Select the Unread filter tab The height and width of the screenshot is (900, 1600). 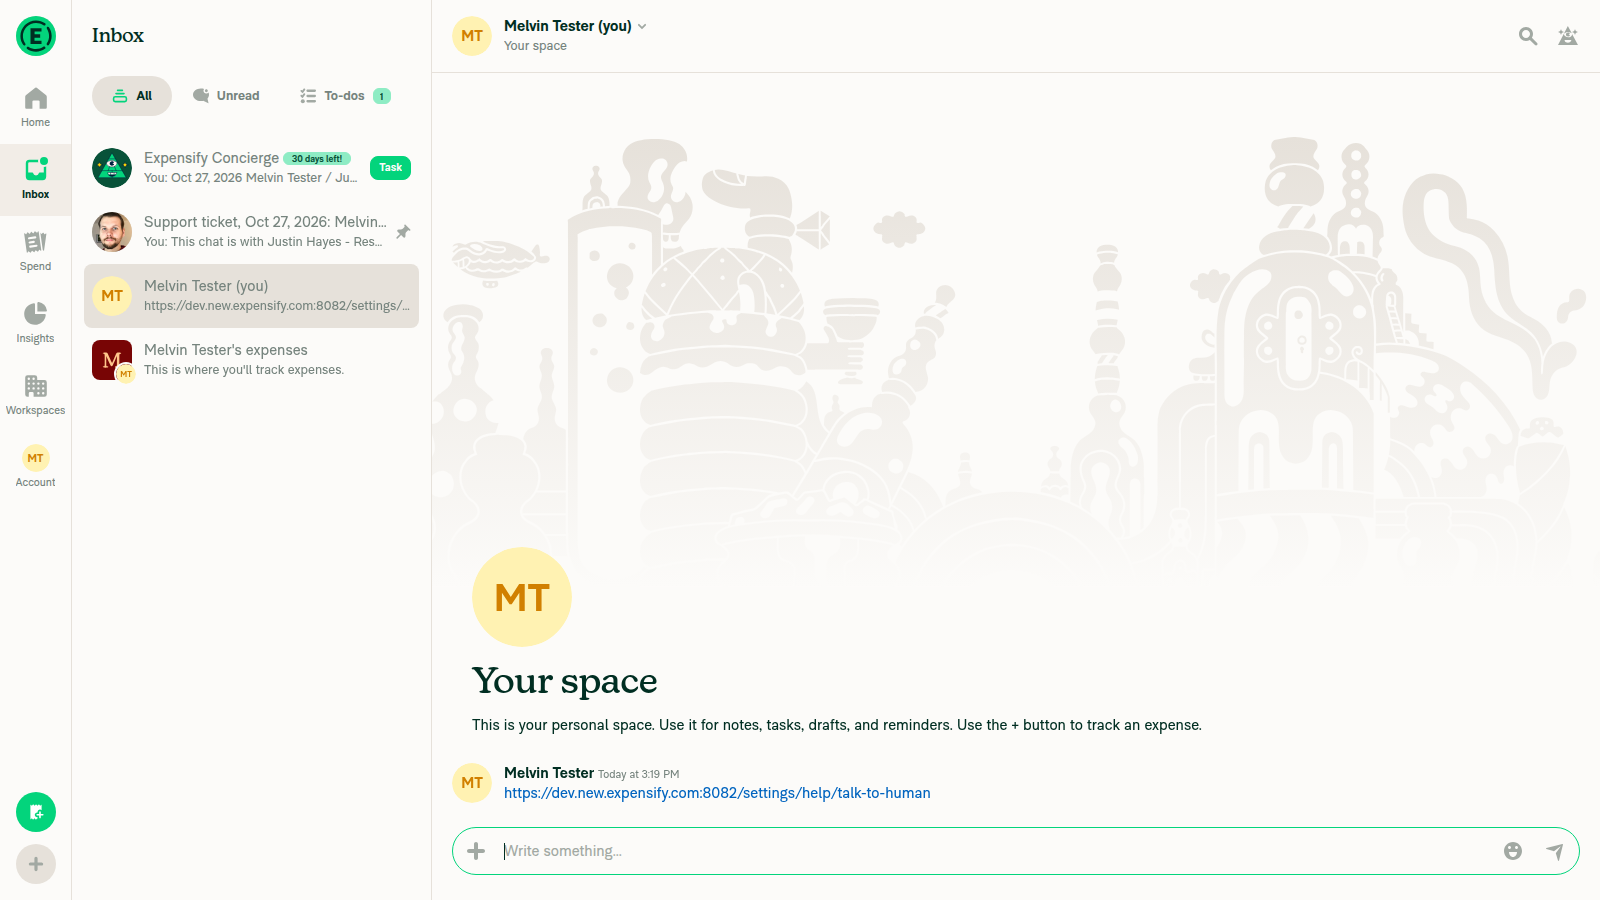(x=226, y=96)
